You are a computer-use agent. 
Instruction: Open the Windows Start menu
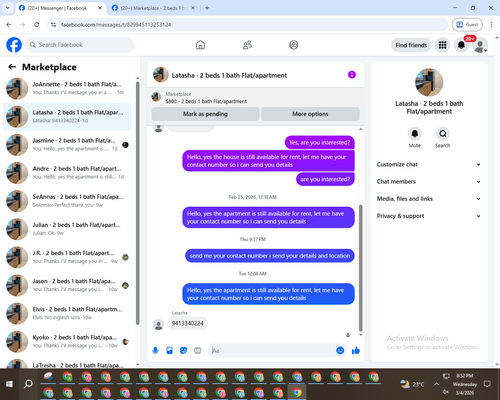(x=9, y=384)
